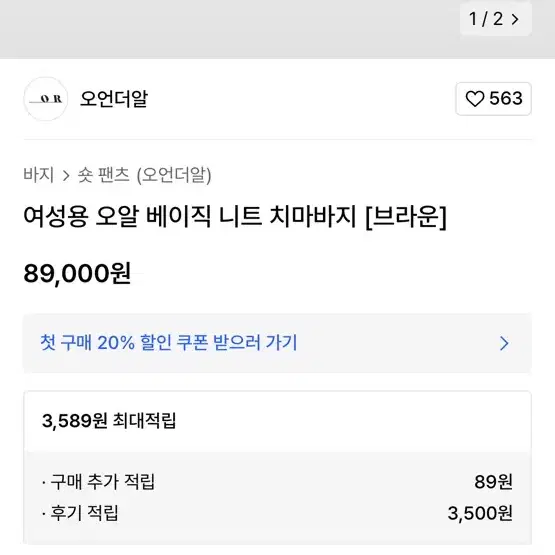
Task: Open the 바지 category breadcrumb
Action: tap(39, 175)
